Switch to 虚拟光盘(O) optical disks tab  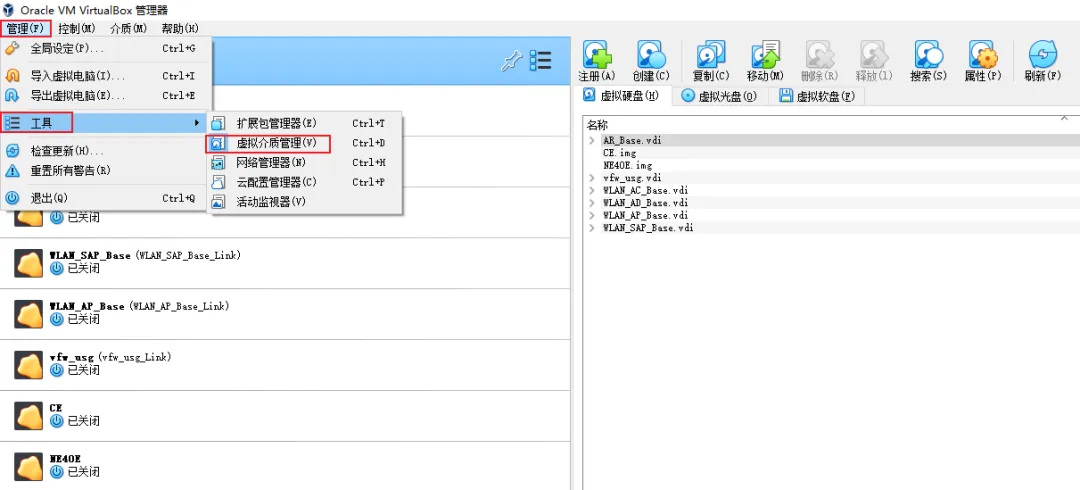coord(718,96)
